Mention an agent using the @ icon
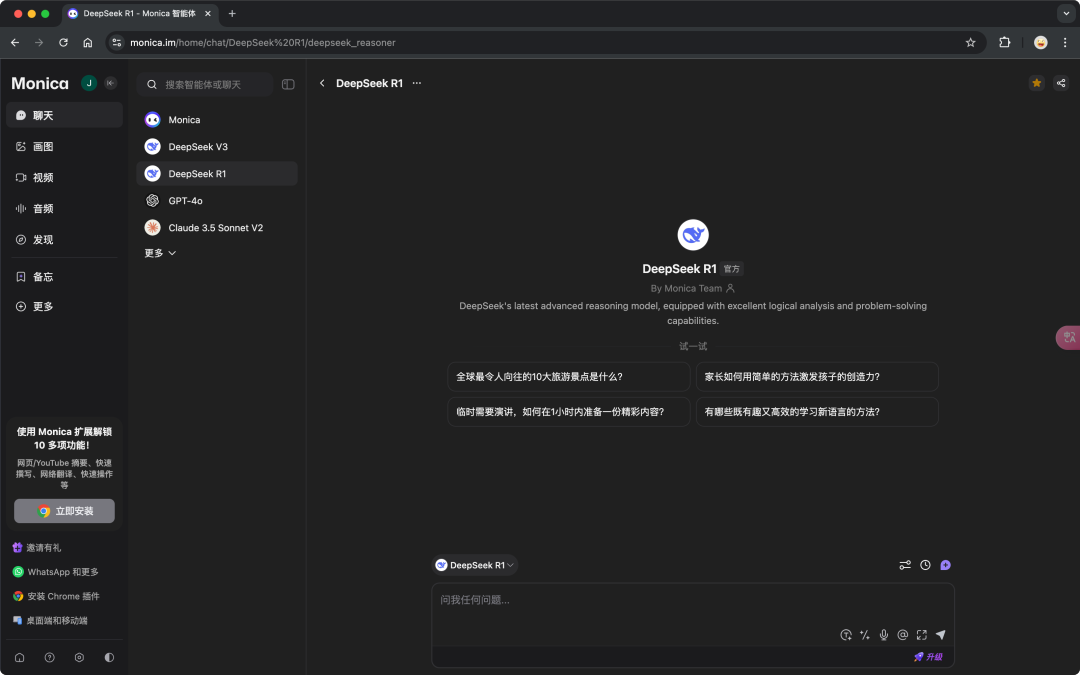 [x=902, y=635]
